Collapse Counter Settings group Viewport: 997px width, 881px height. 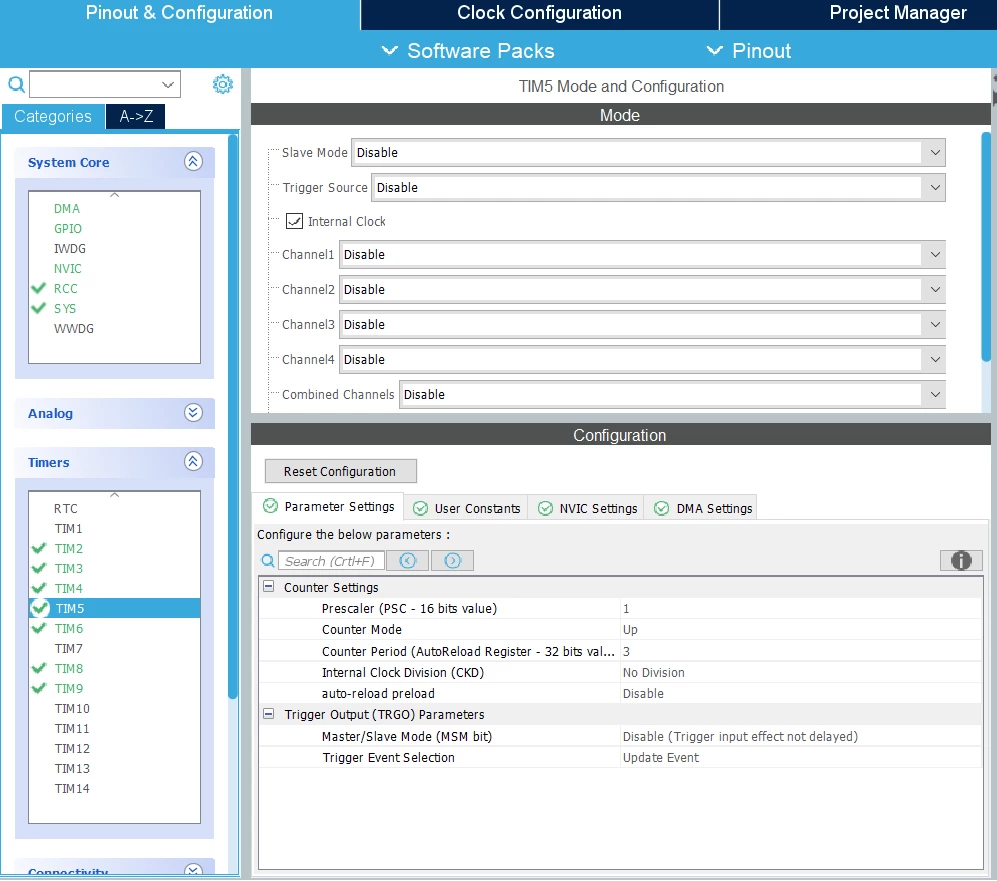269,587
